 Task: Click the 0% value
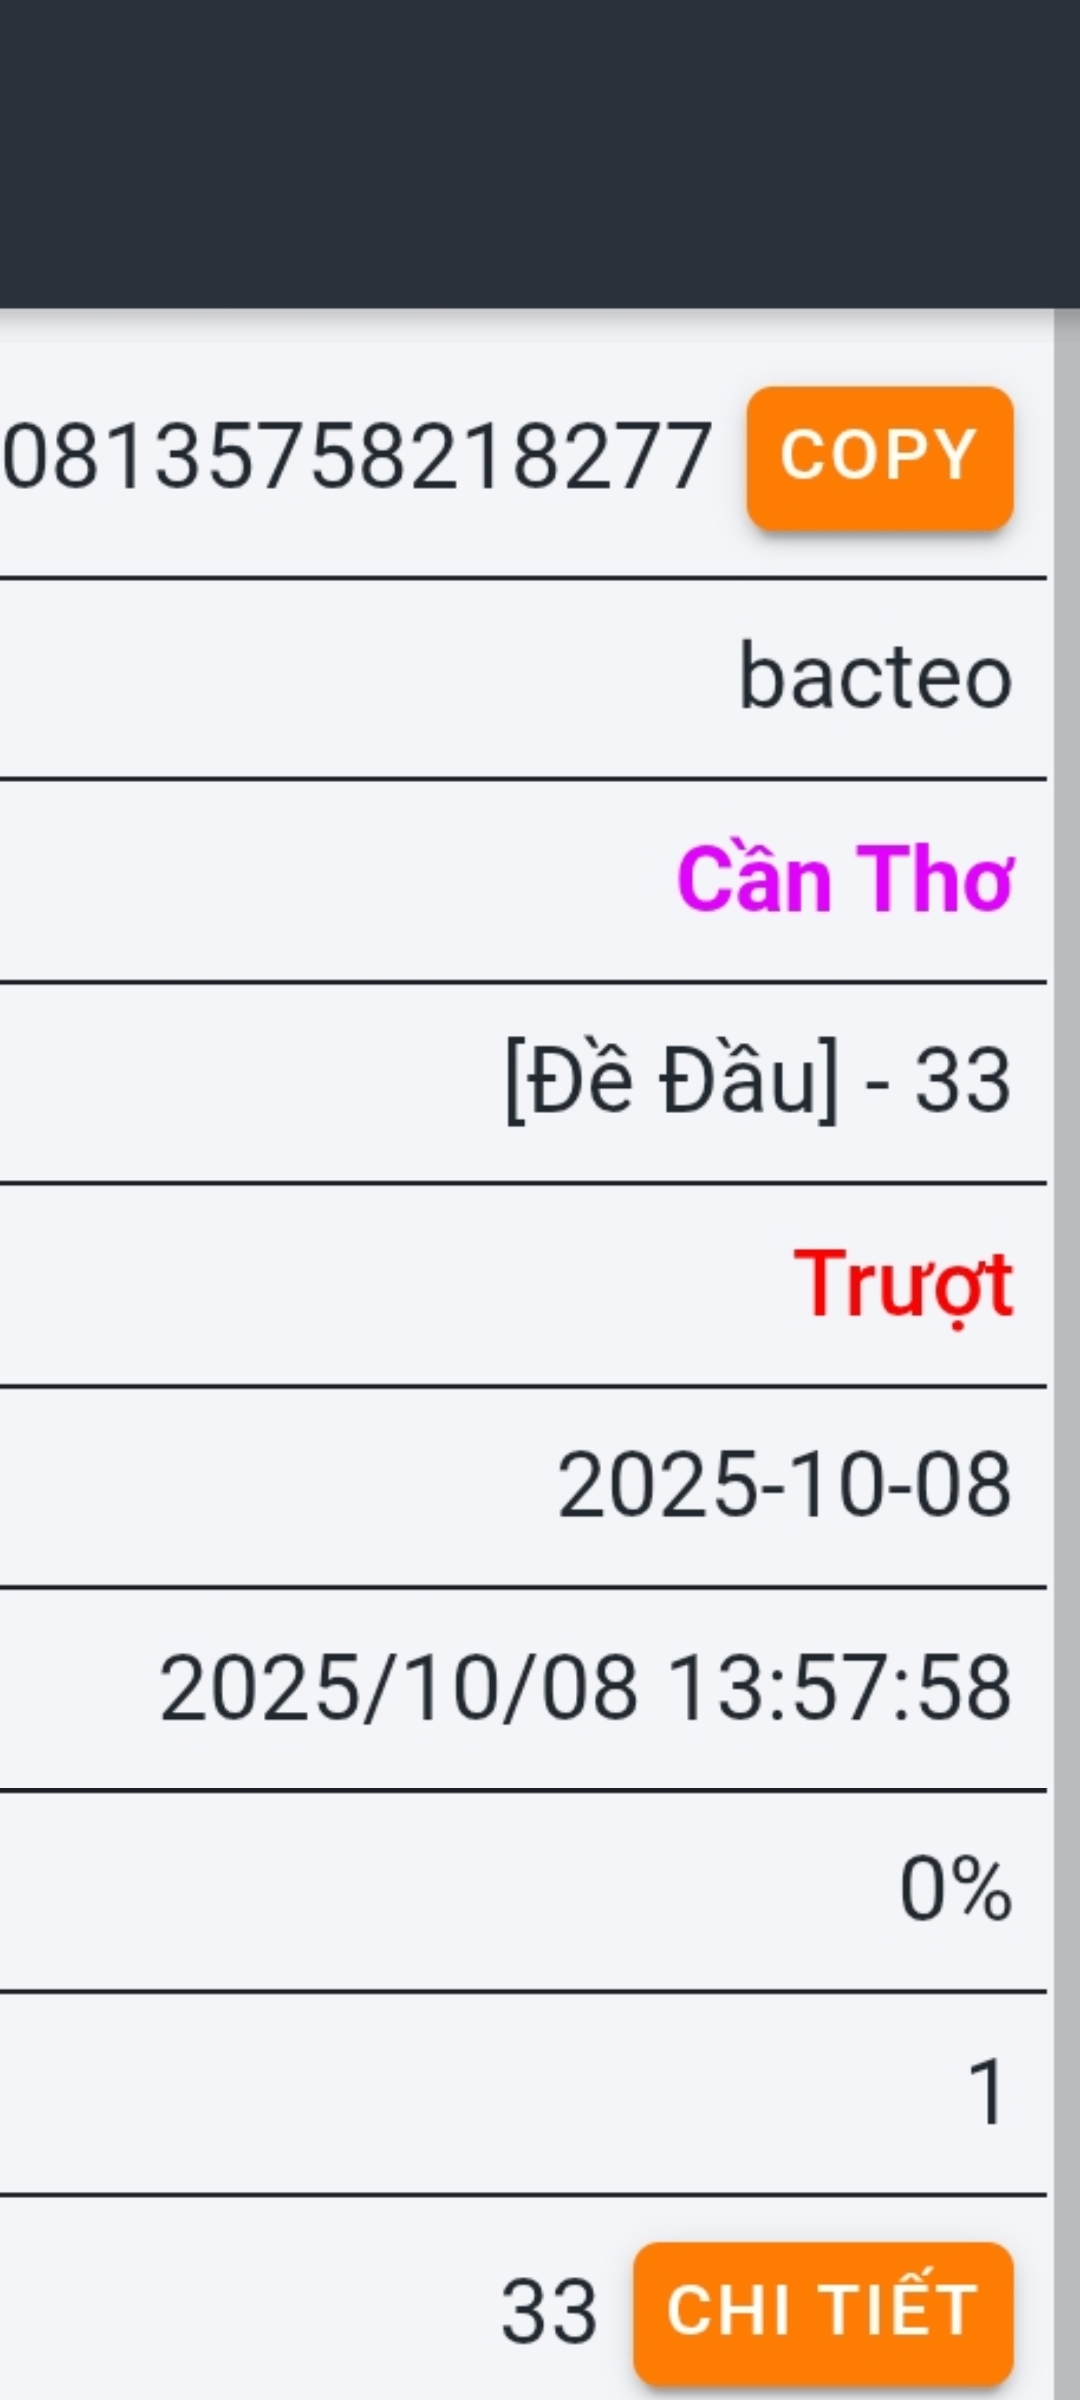(x=955, y=1889)
